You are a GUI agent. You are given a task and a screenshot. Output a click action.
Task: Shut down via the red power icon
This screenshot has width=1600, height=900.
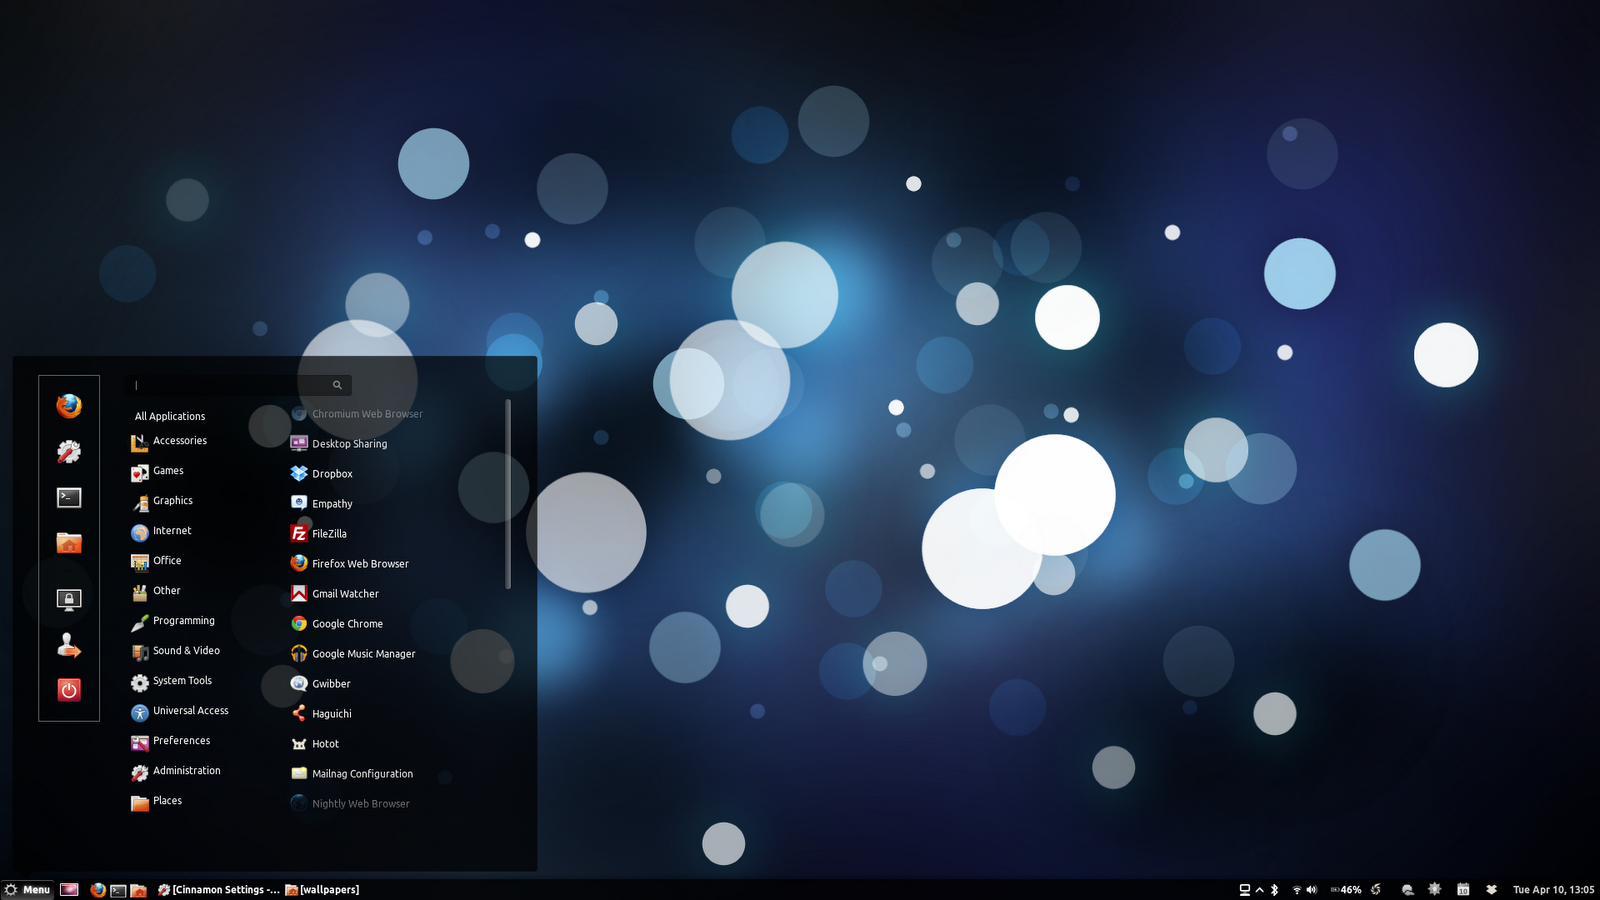pyautogui.click(x=68, y=689)
